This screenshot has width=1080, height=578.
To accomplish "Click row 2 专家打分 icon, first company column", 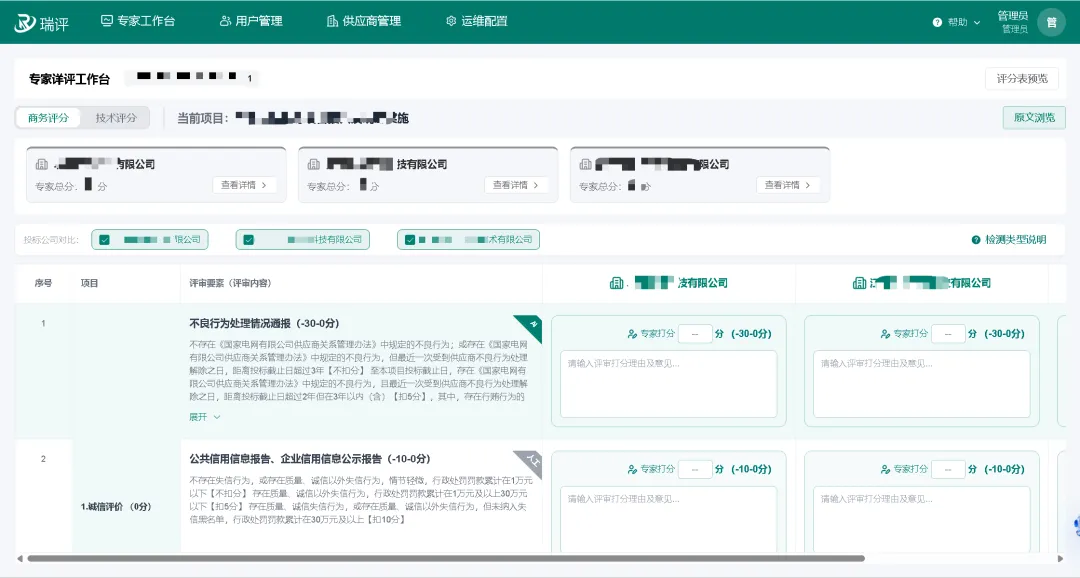I will pyautogui.click(x=632, y=470).
